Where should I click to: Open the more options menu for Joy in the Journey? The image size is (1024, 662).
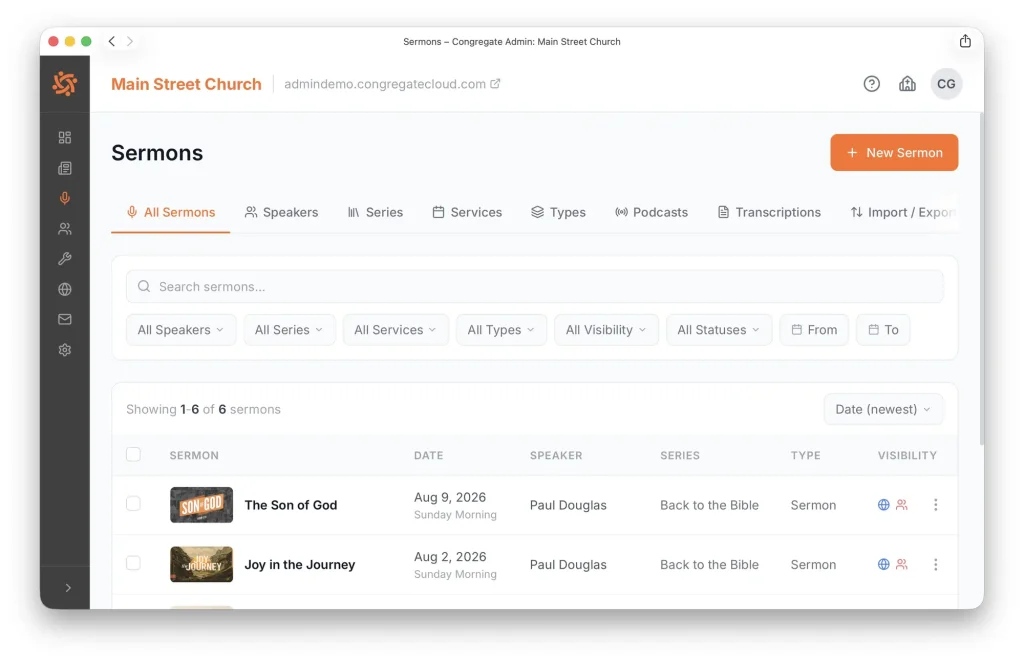pos(935,564)
